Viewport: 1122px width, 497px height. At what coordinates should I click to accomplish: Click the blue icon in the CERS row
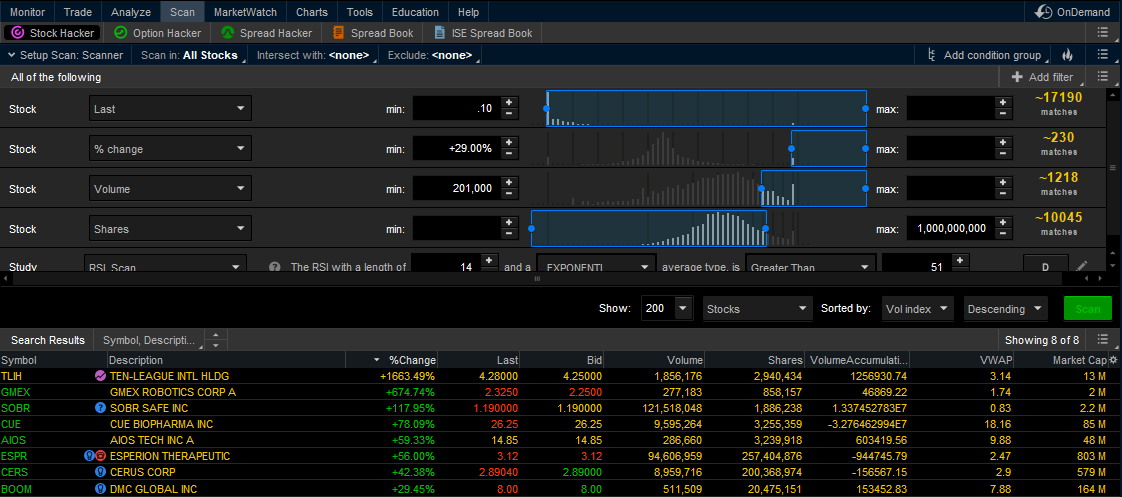(x=100, y=472)
